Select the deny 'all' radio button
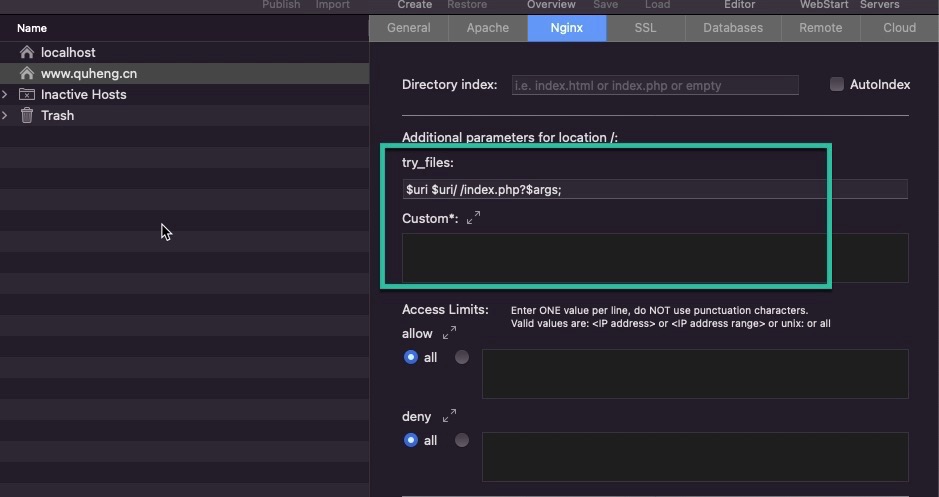The height and width of the screenshot is (497, 939). pyautogui.click(x=410, y=440)
